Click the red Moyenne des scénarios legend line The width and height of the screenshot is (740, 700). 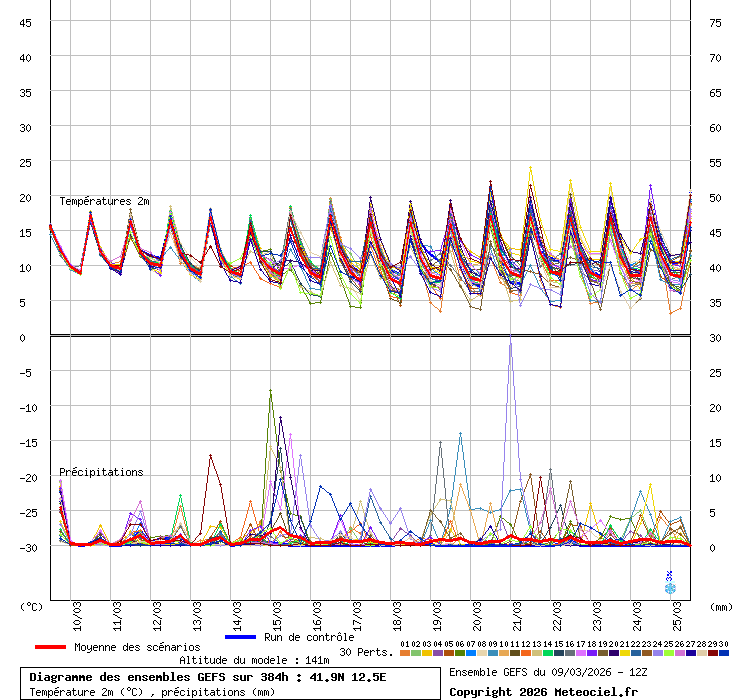[50, 647]
